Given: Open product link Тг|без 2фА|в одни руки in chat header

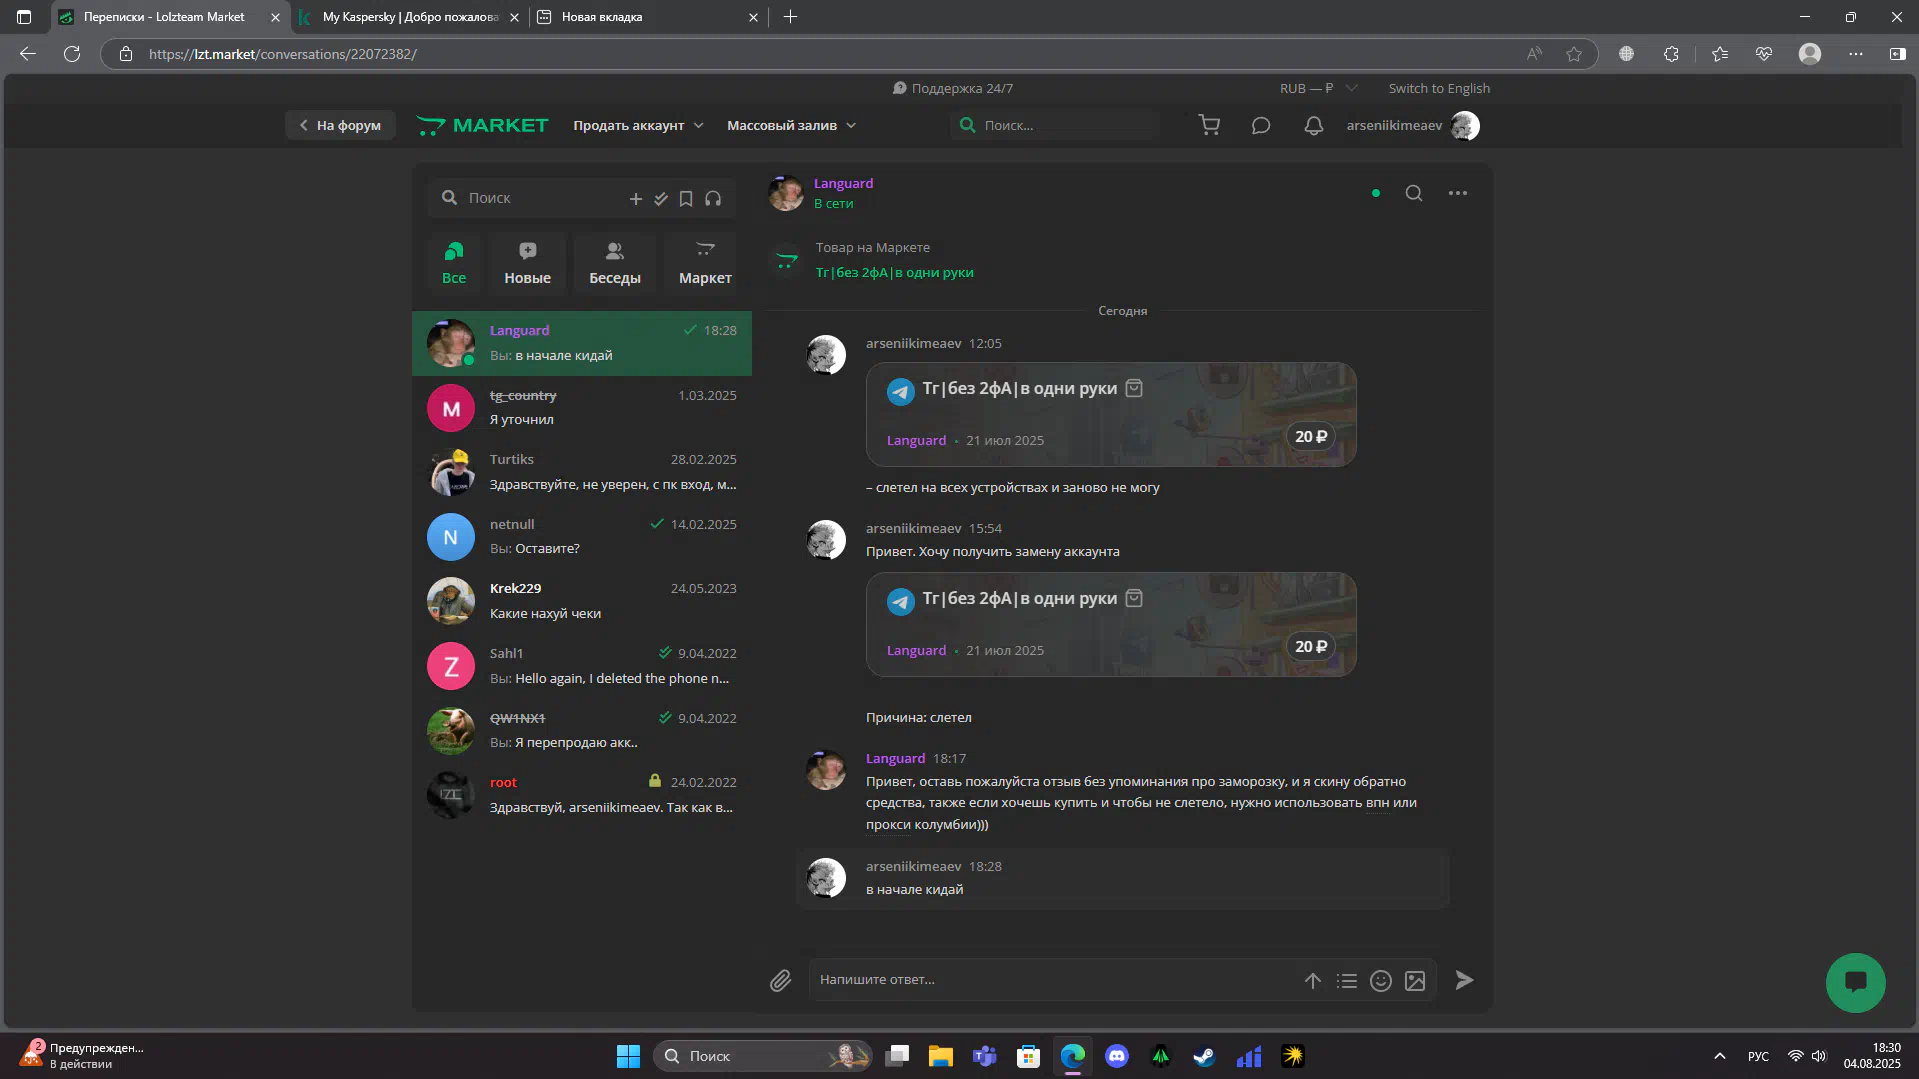Looking at the screenshot, I should point(894,272).
